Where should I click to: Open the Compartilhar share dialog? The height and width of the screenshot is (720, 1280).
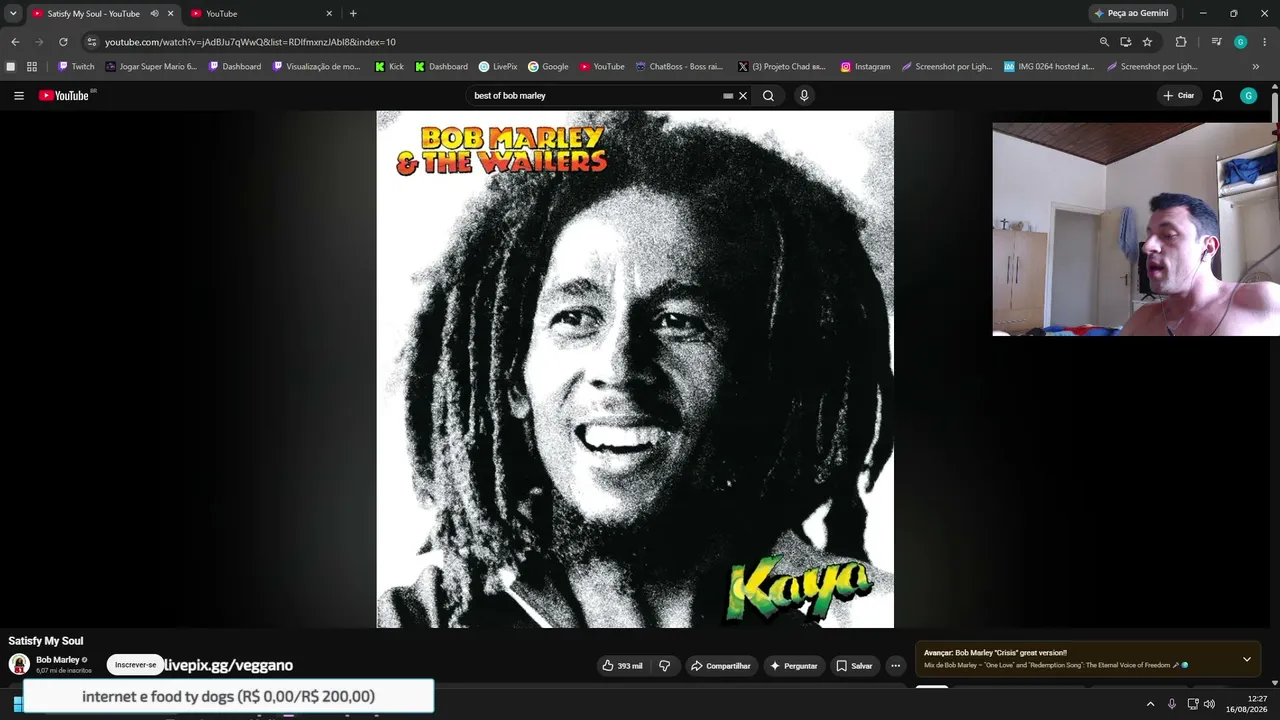coord(722,666)
